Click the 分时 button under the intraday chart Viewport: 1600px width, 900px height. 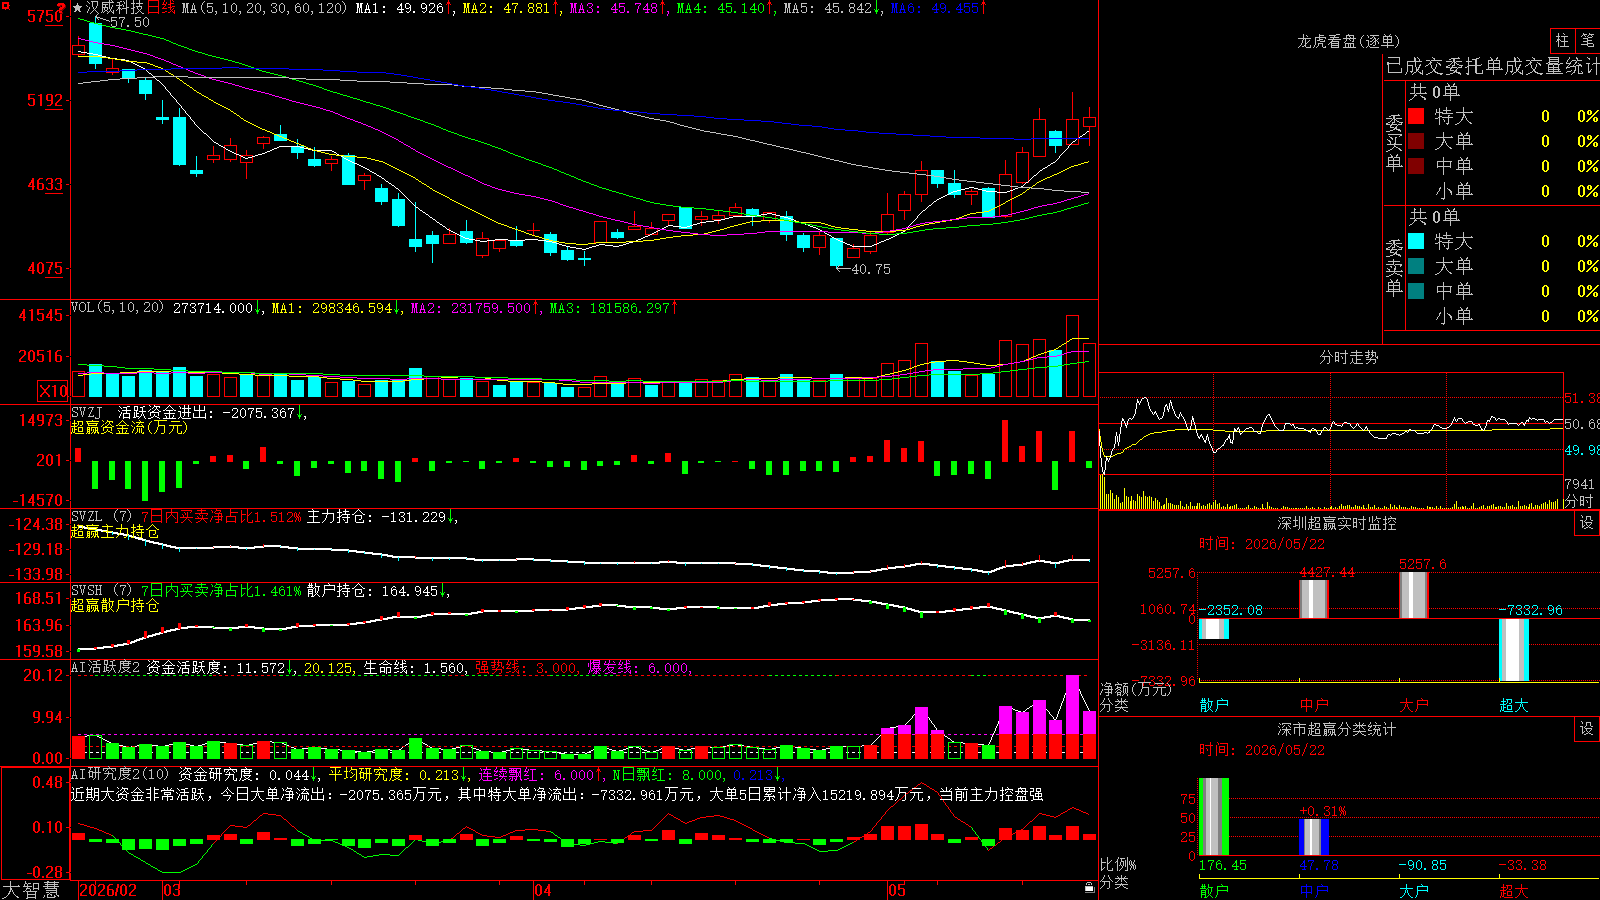coord(1579,501)
